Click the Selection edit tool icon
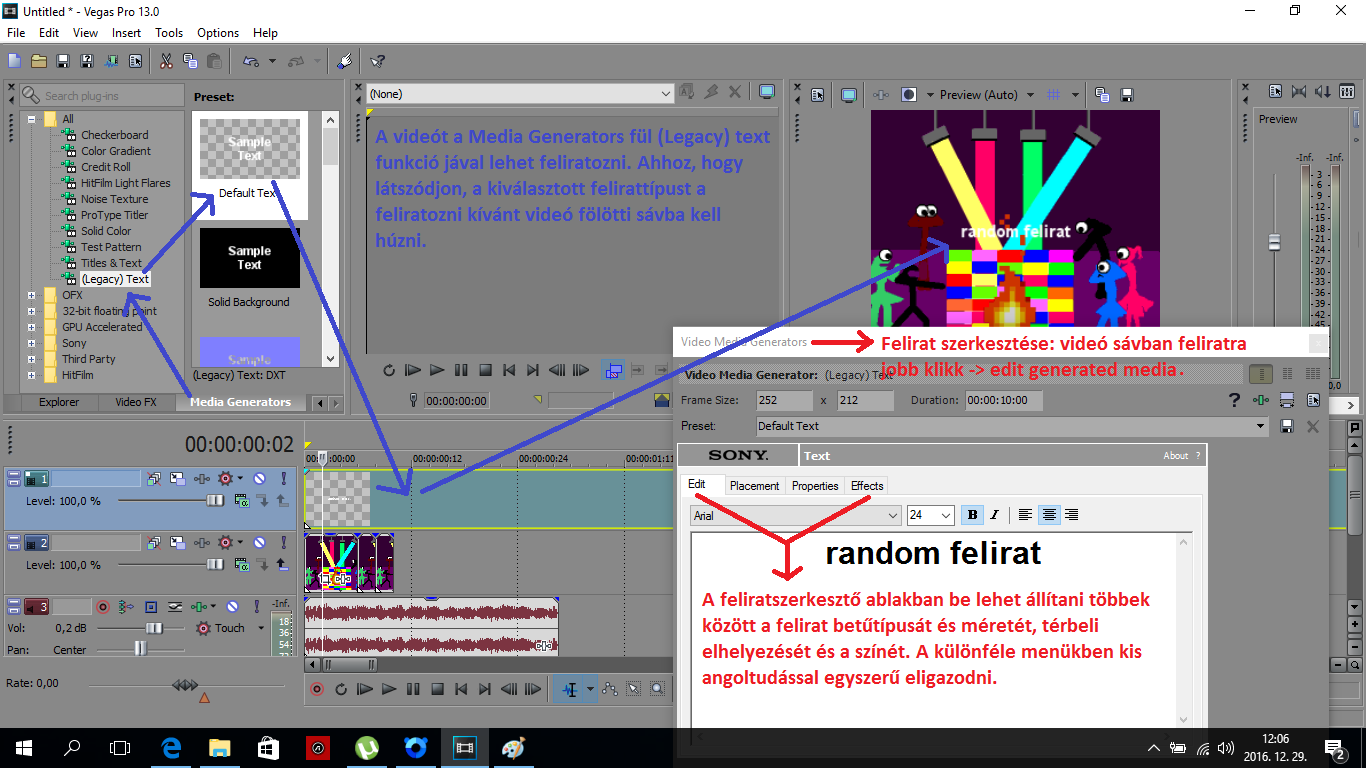This screenshot has width=1366, height=768. [634, 689]
